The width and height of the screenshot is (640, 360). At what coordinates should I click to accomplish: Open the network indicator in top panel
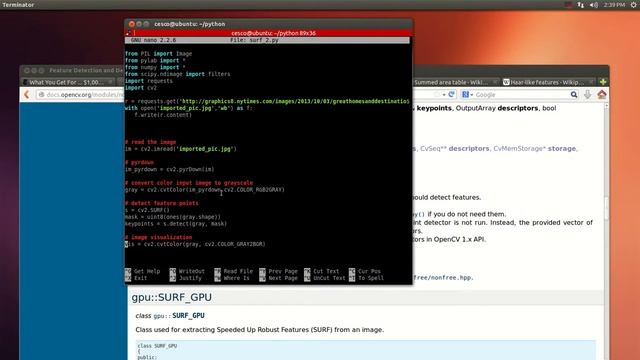(581, 5)
